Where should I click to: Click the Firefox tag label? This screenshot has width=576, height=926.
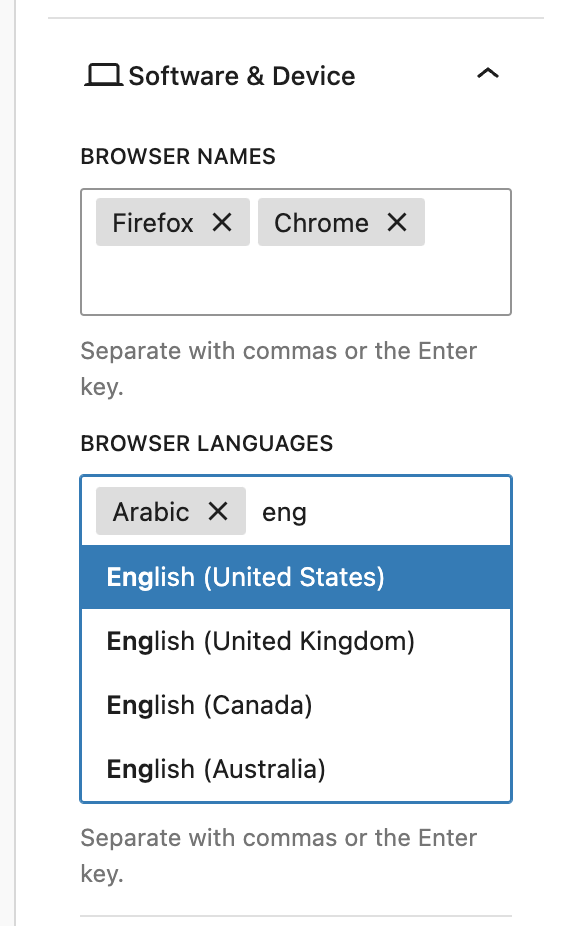[153, 223]
